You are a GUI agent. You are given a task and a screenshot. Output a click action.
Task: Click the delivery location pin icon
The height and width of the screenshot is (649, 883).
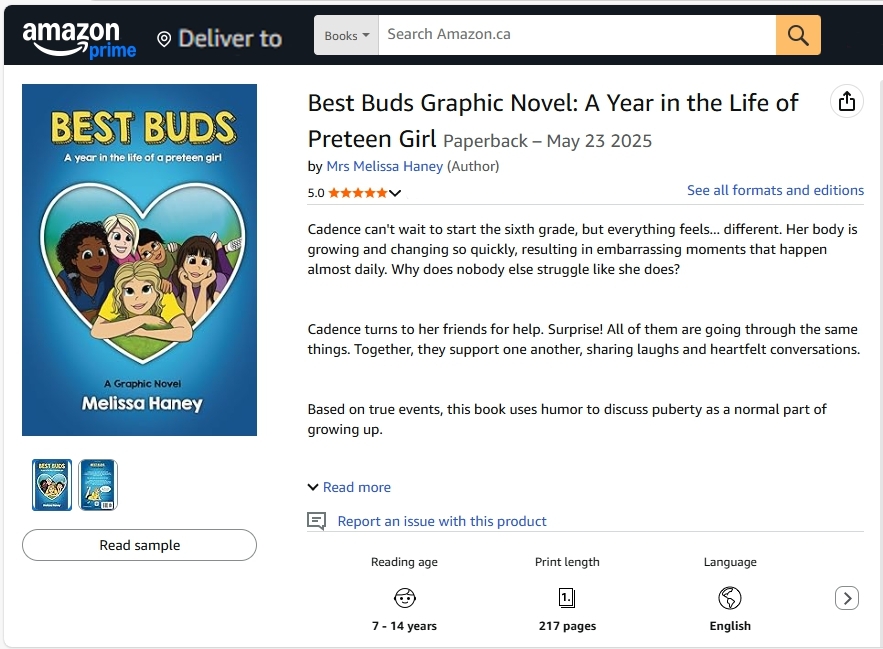[164, 39]
